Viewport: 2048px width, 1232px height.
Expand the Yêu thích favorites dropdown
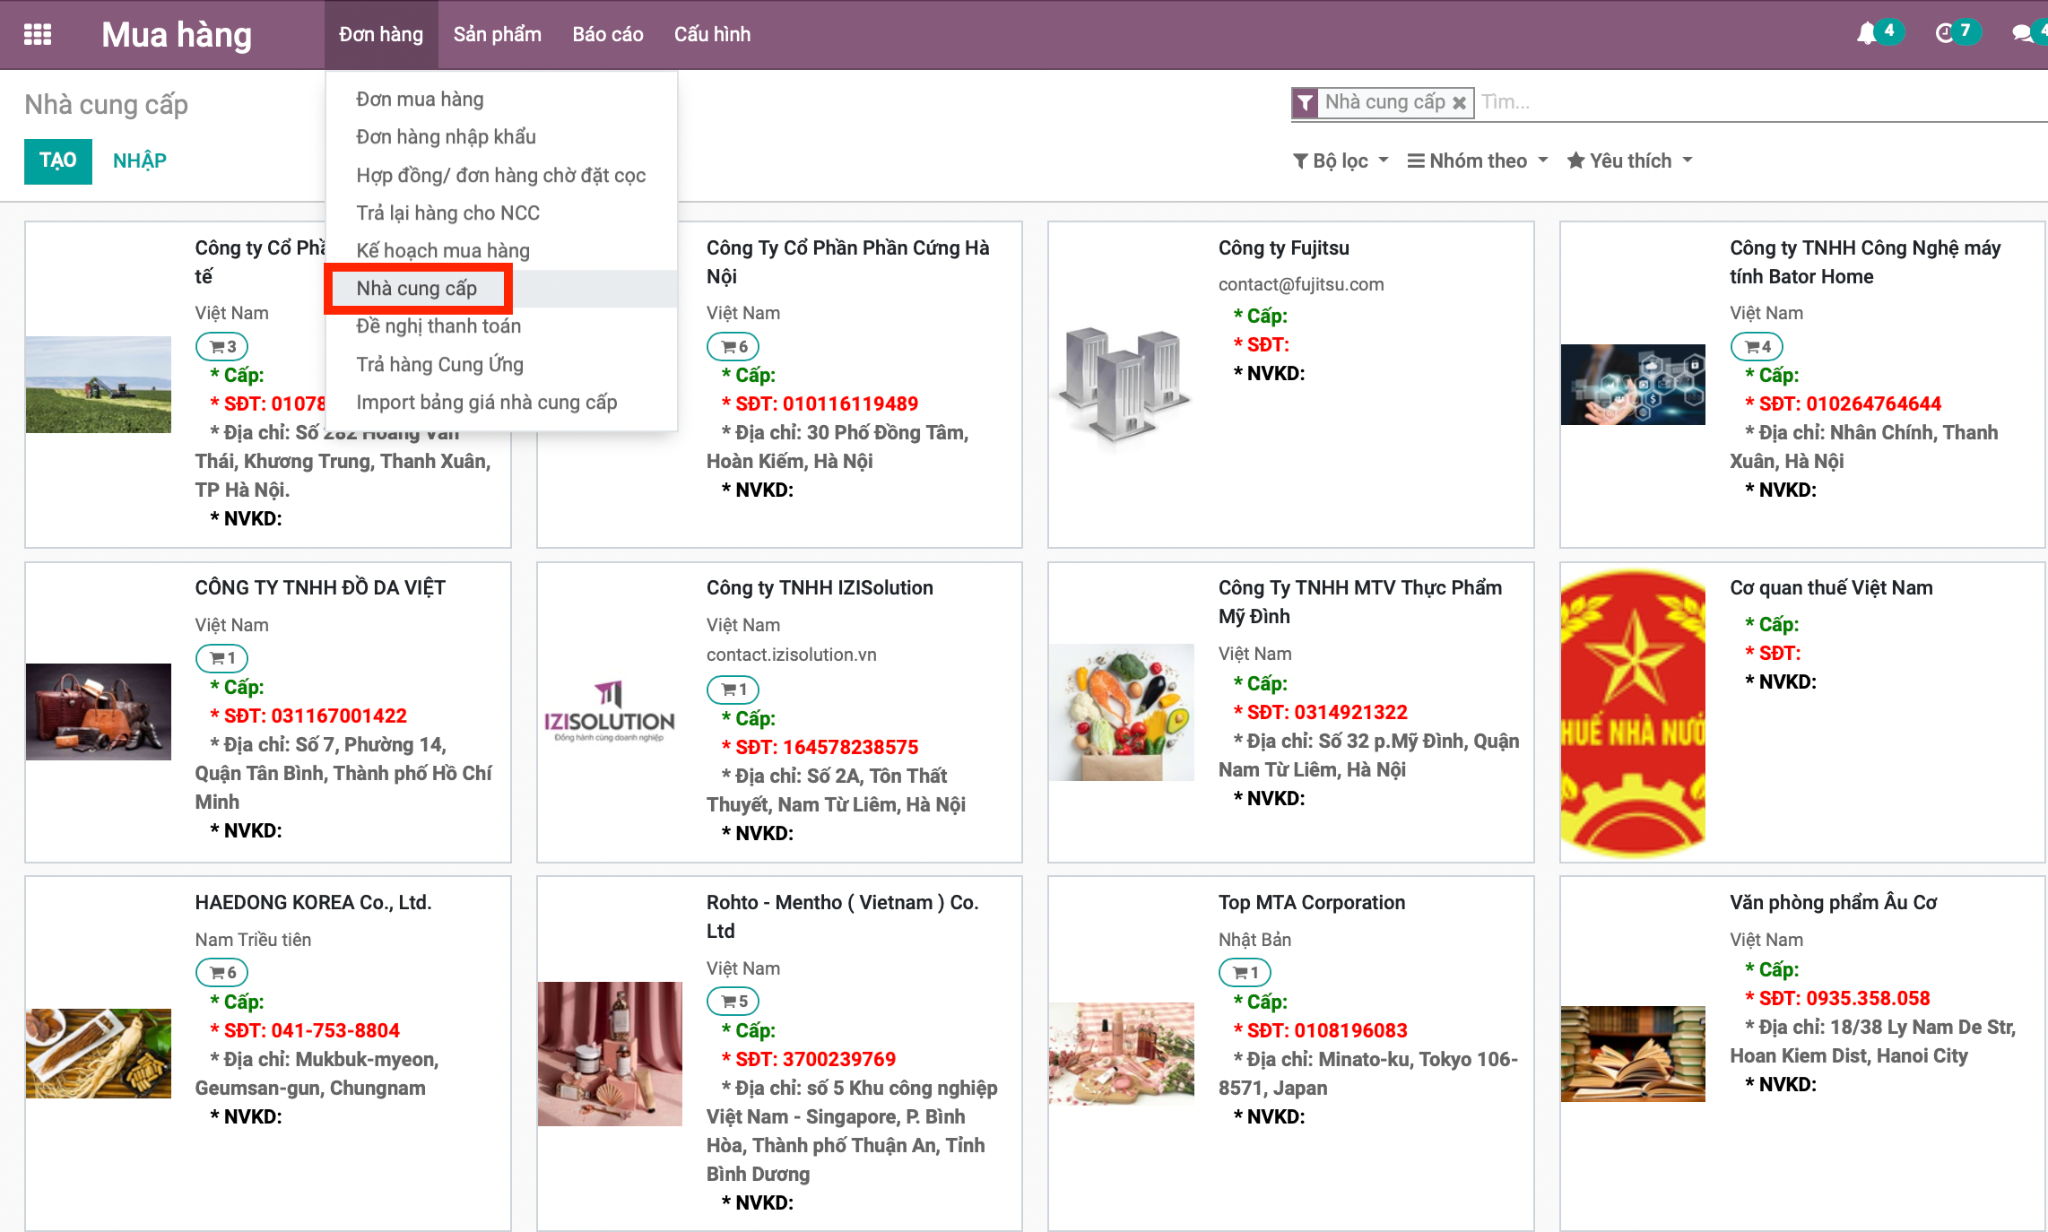coord(1629,161)
